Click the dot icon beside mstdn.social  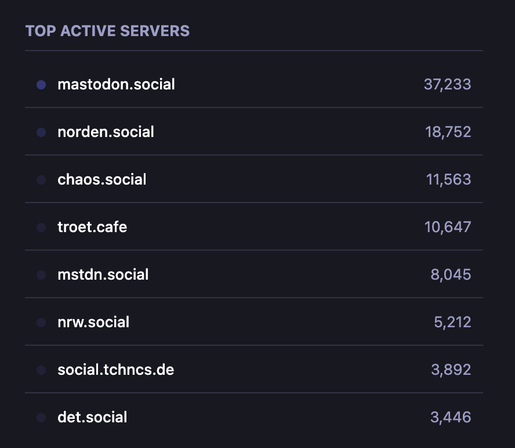(x=41, y=275)
